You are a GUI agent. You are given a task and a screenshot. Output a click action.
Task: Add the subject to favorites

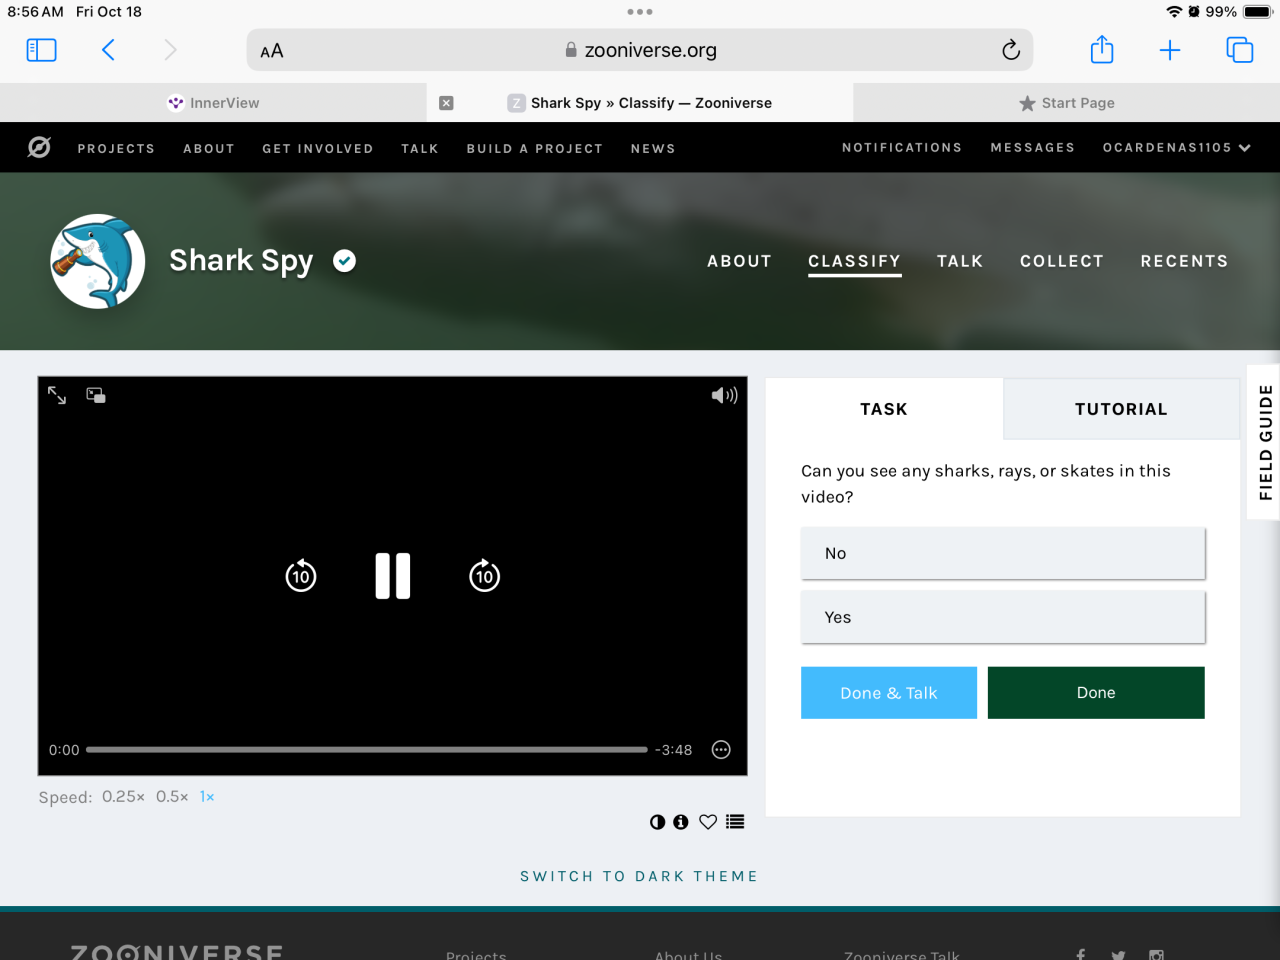(708, 822)
